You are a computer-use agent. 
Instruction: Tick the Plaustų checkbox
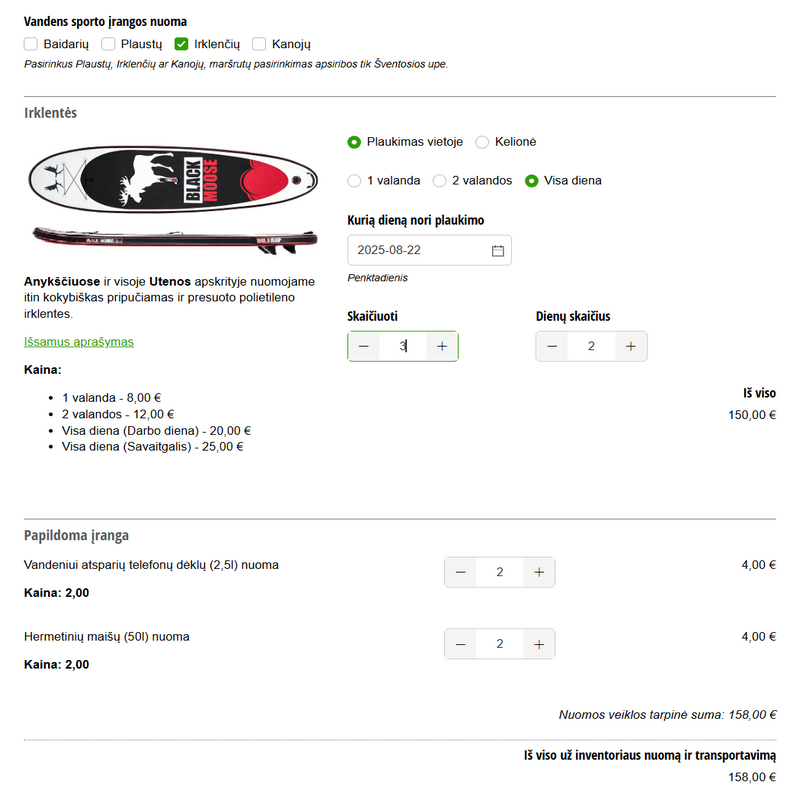tap(109, 44)
